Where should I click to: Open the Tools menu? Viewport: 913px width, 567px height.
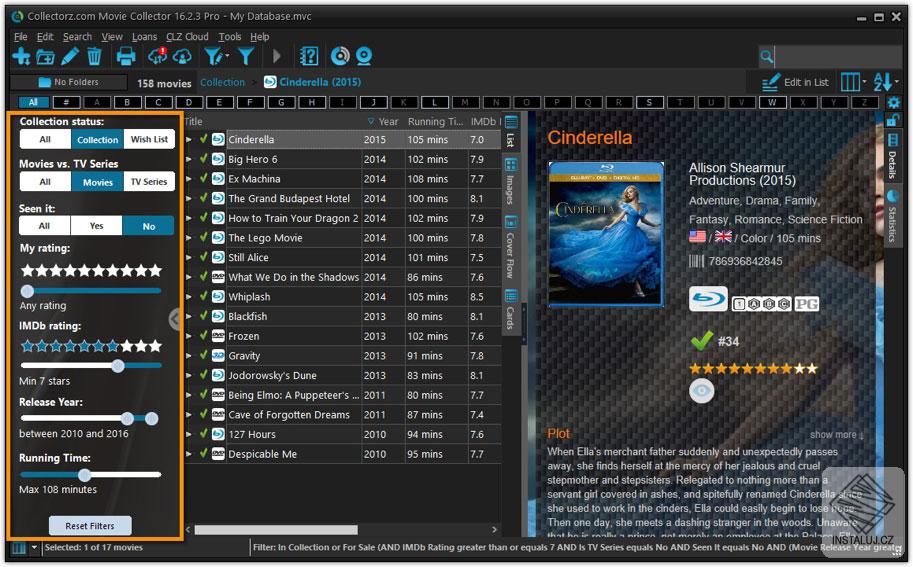point(230,37)
